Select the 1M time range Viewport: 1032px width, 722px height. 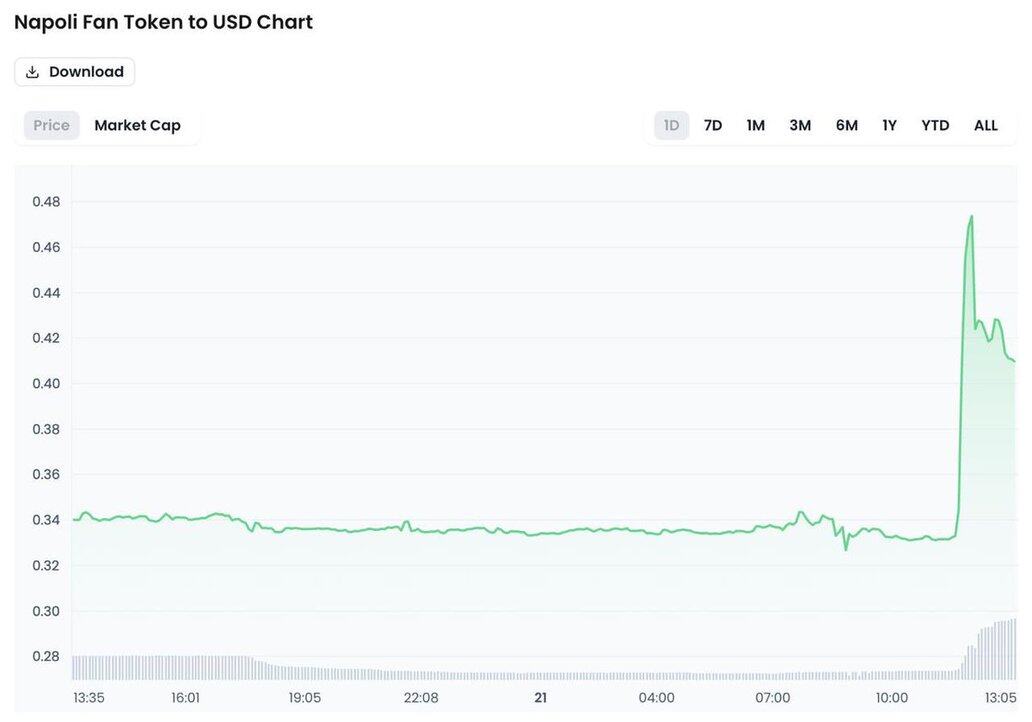(755, 125)
